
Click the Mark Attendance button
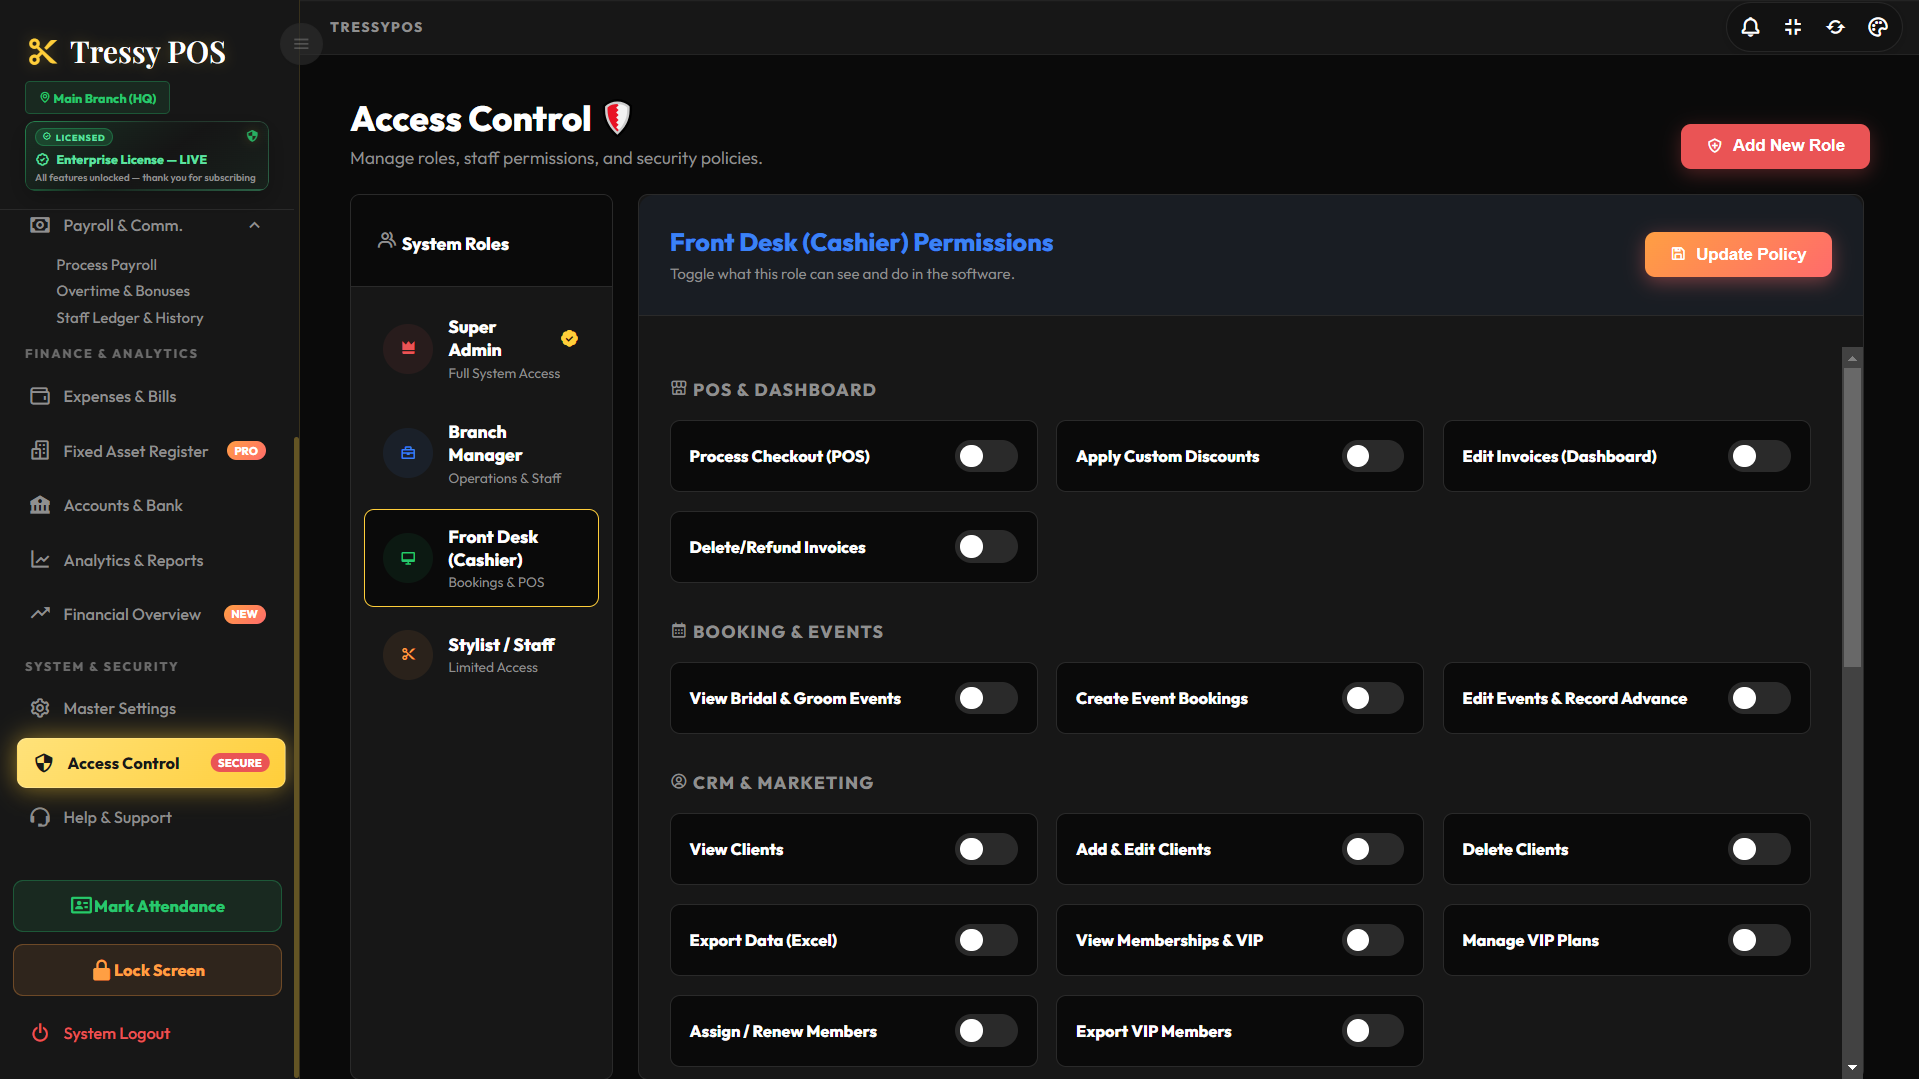pyautogui.click(x=147, y=906)
